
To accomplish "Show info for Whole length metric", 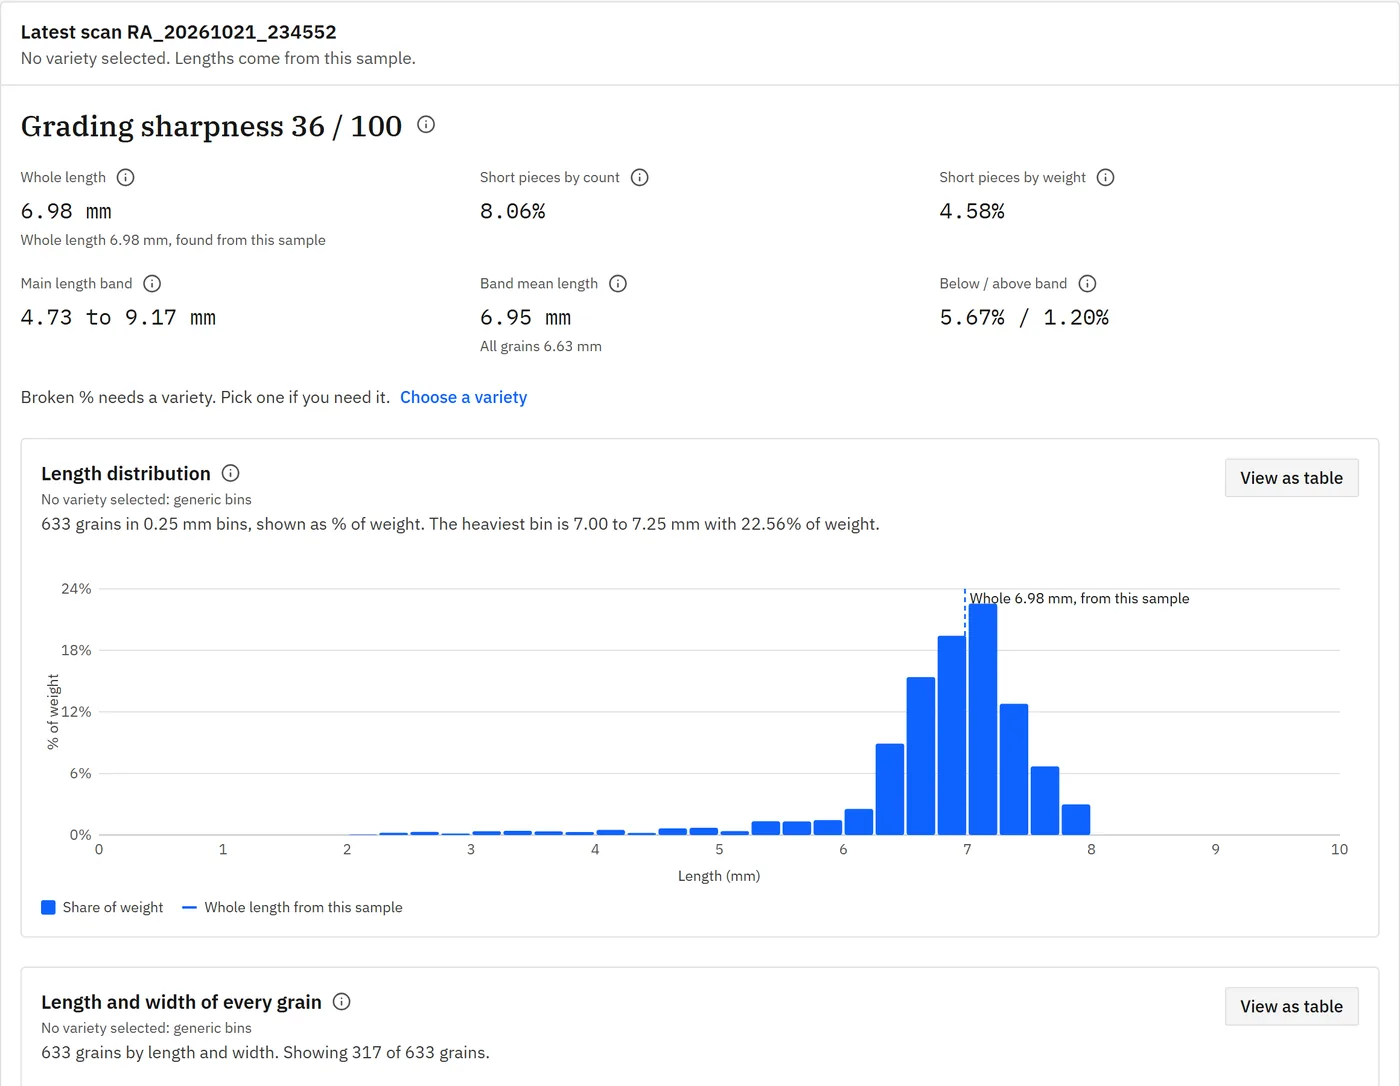I will [x=125, y=177].
